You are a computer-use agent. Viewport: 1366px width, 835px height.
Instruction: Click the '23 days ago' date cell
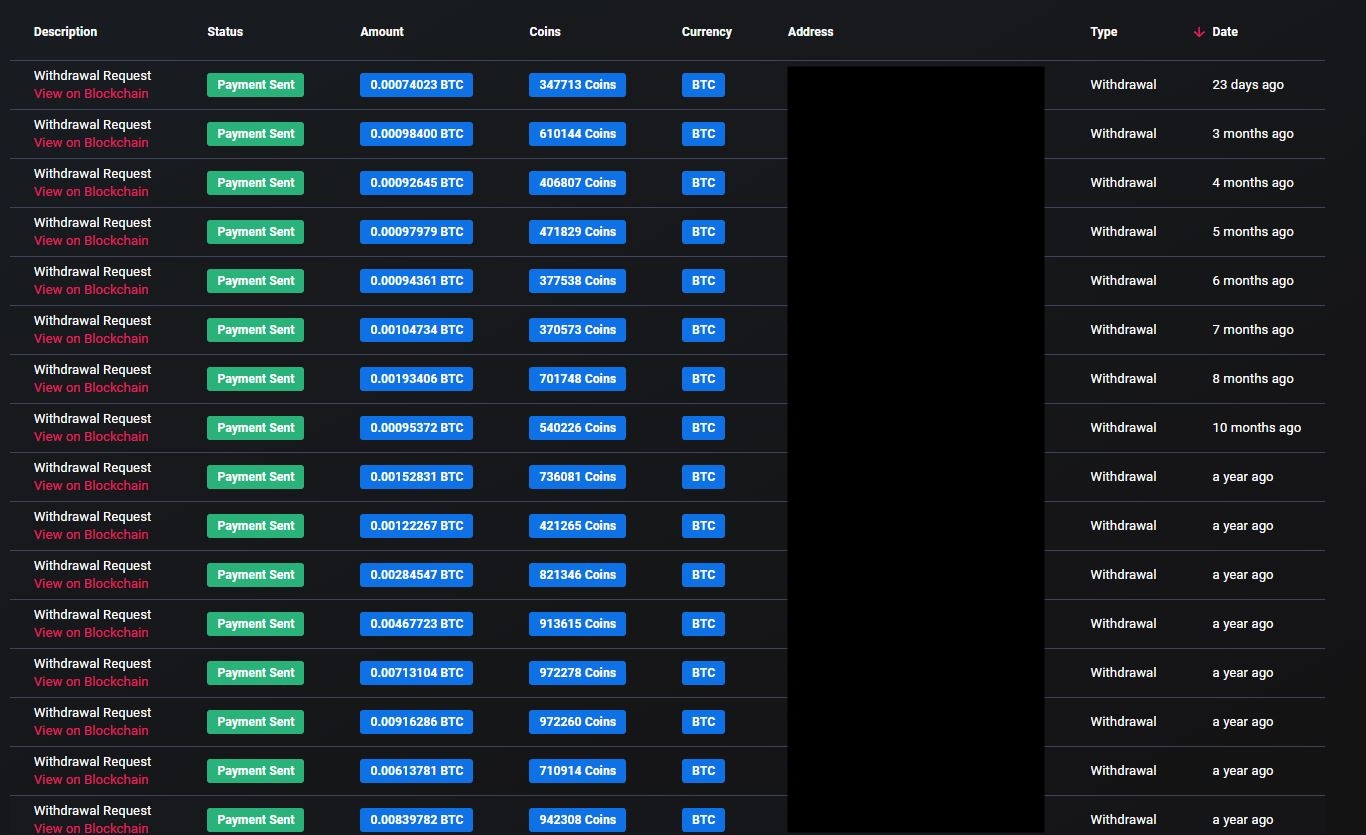[1248, 85]
